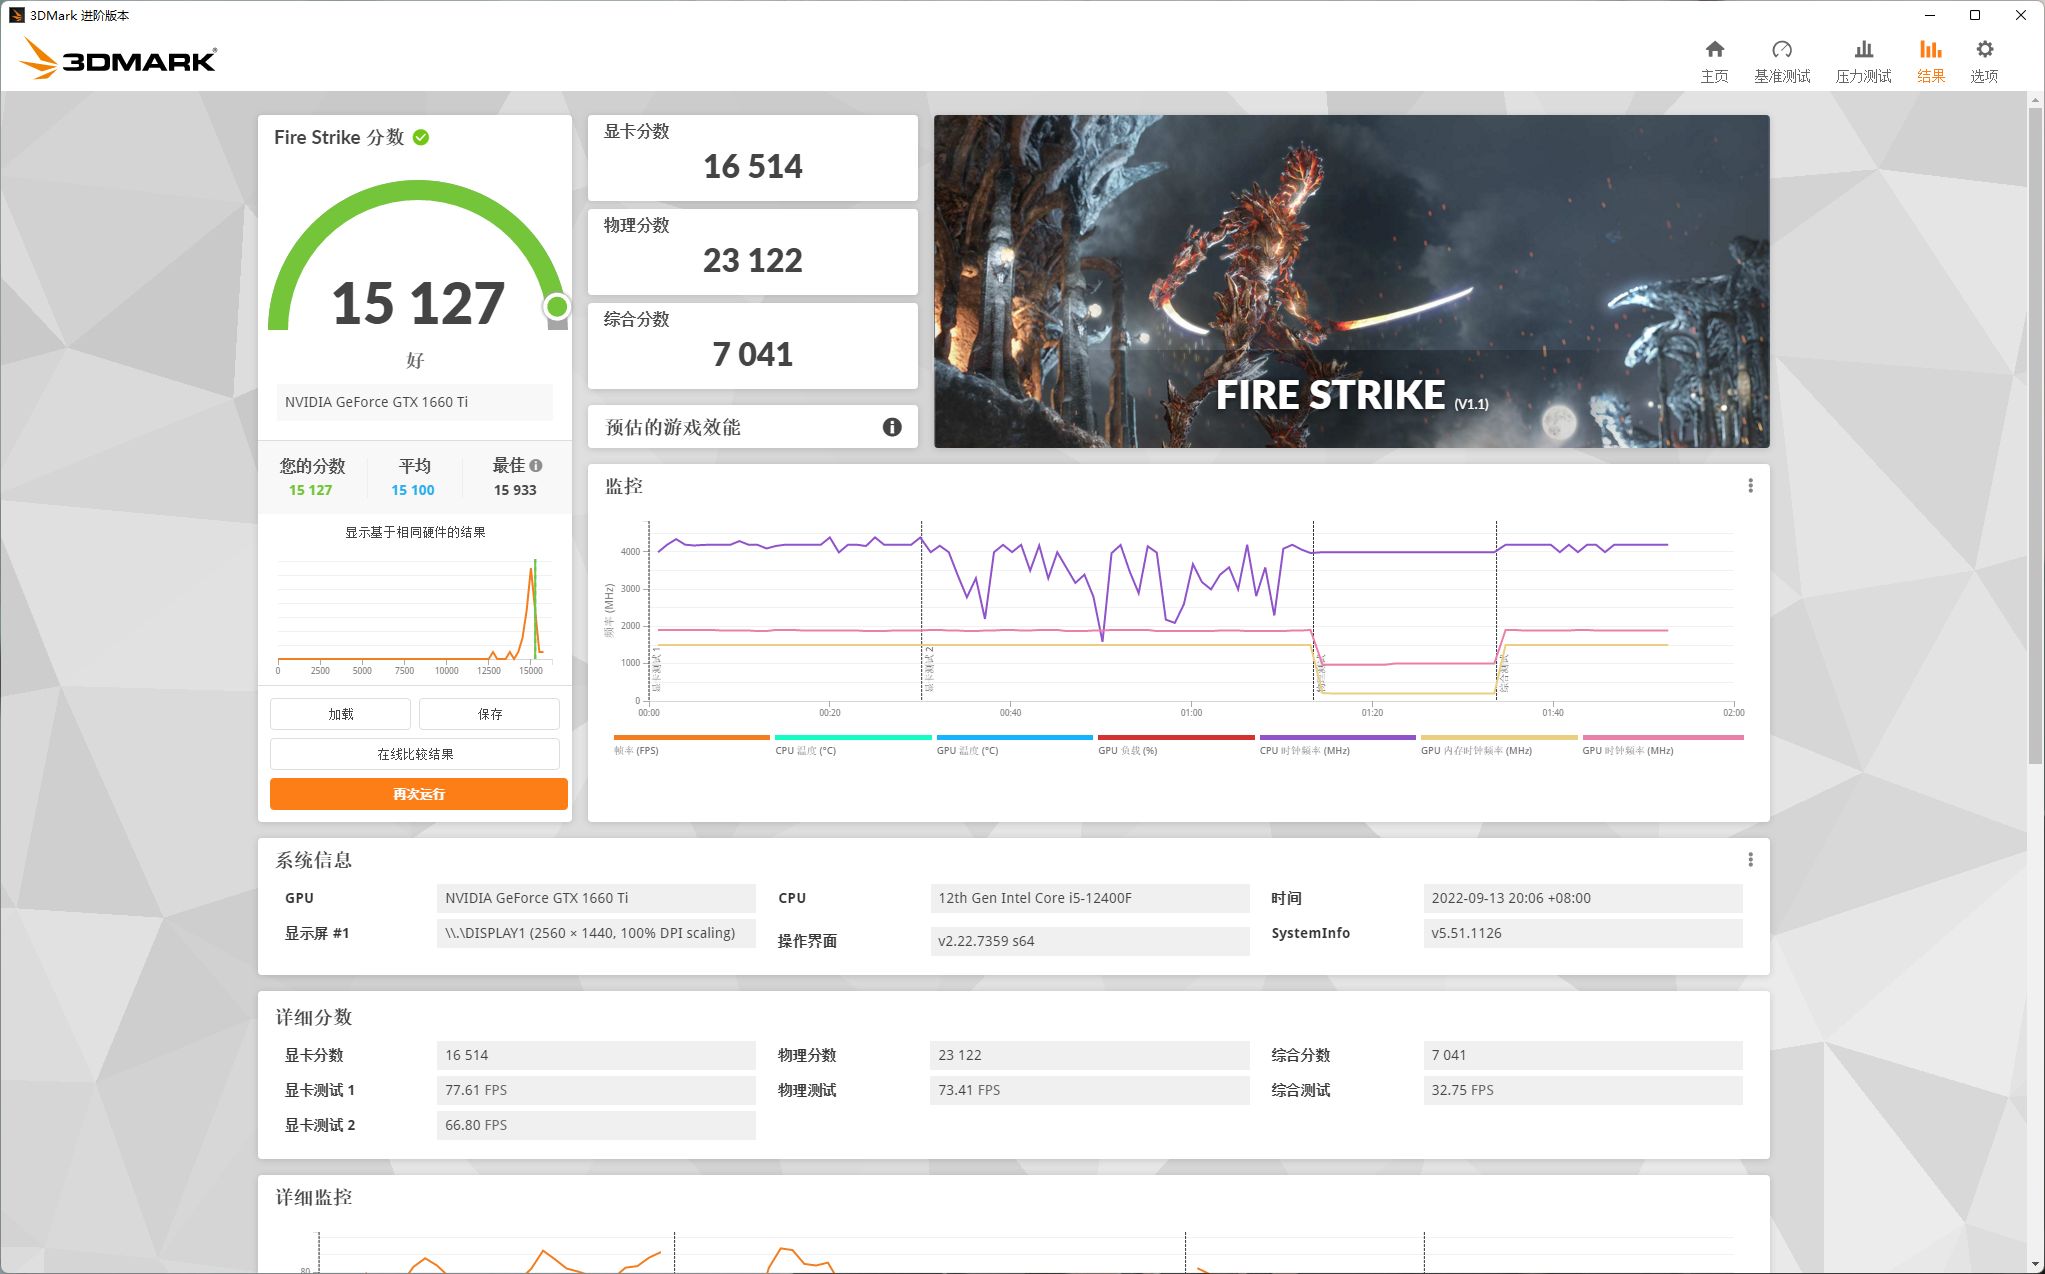The width and height of the screenshot is (2045, 1274).
Task: Click info icon beside 预估的游戏效能
Action: tap(892, 427)
